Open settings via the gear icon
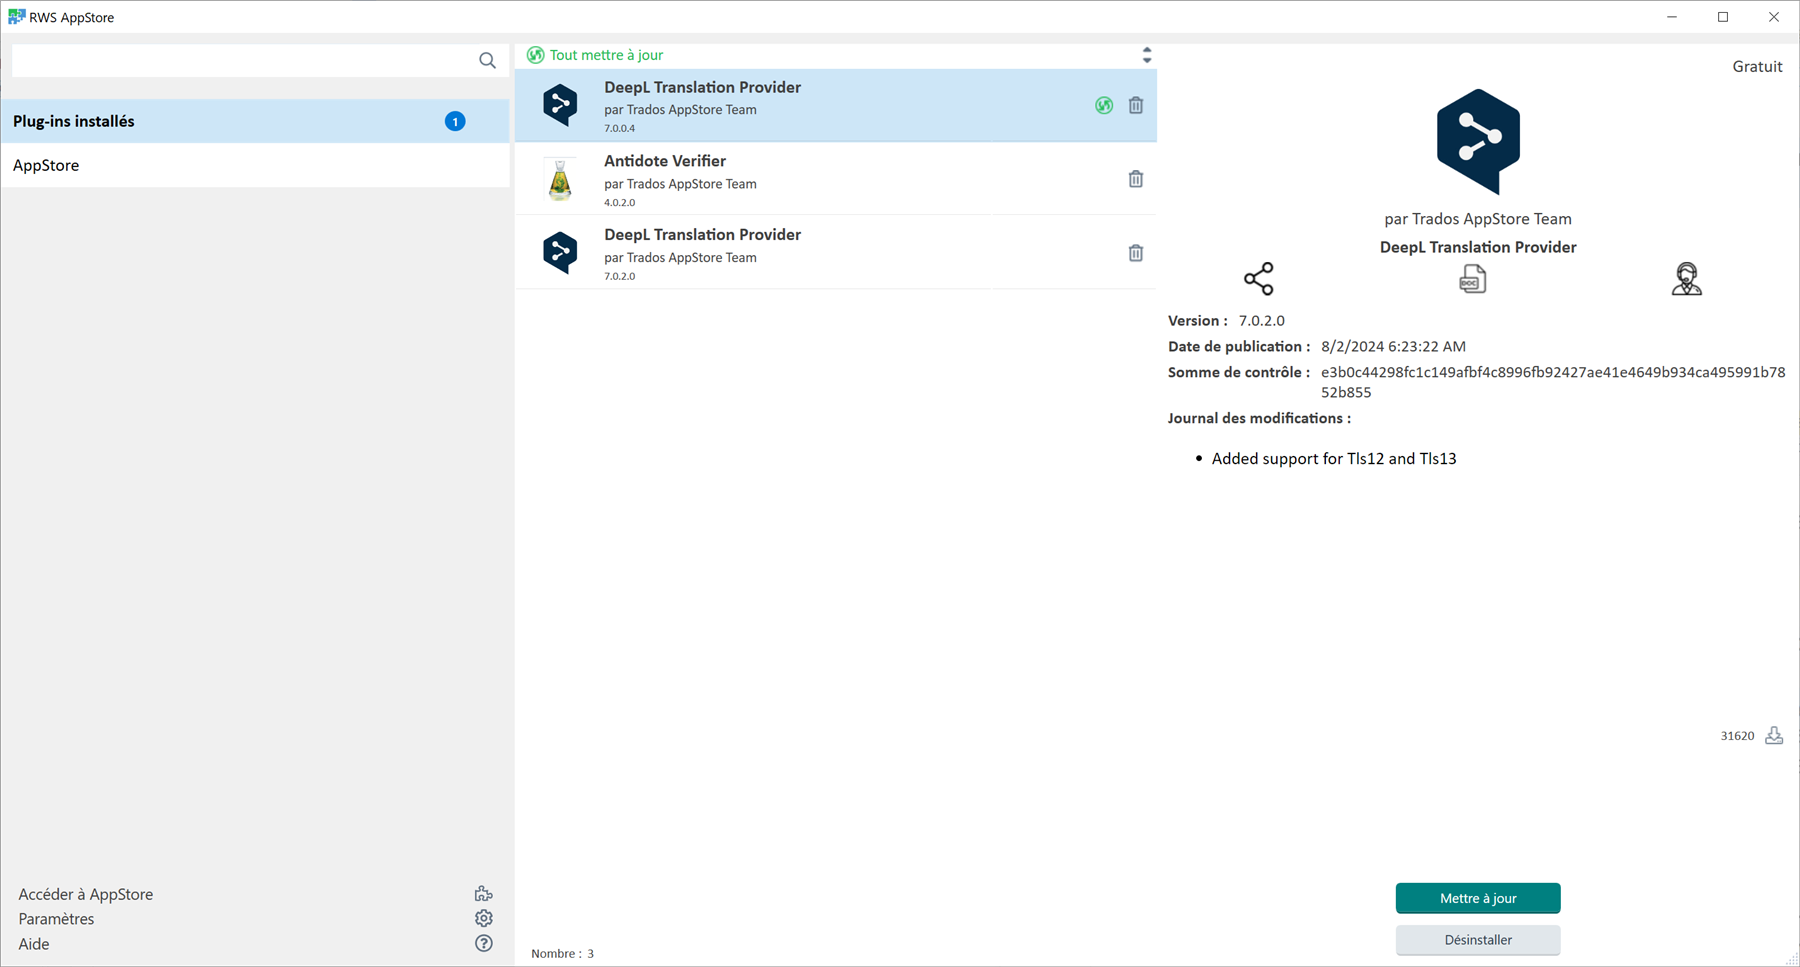Screen dimensions: 1800x967 click(x=483, y=917)
